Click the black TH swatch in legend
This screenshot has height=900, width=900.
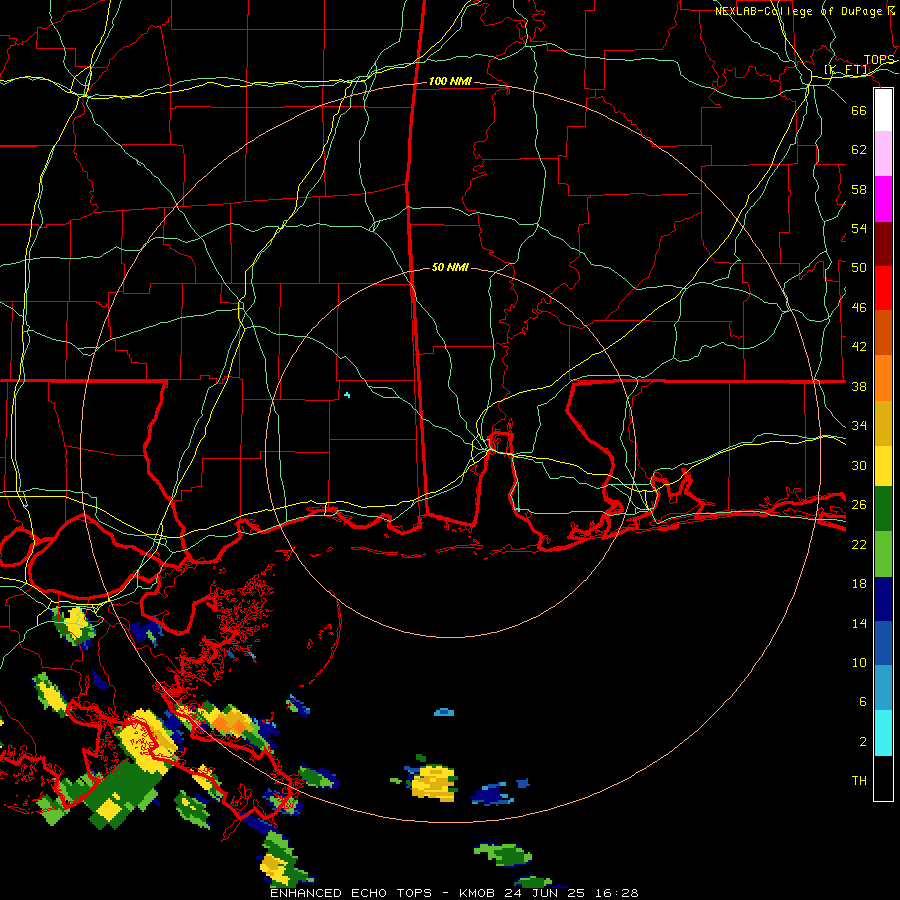pos(883,778)
